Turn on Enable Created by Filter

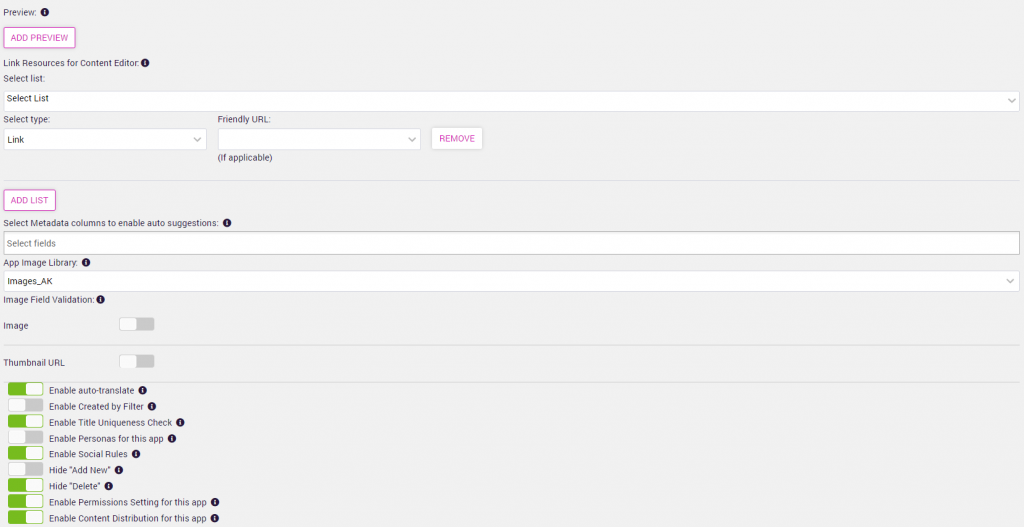[x=26, y=406]
